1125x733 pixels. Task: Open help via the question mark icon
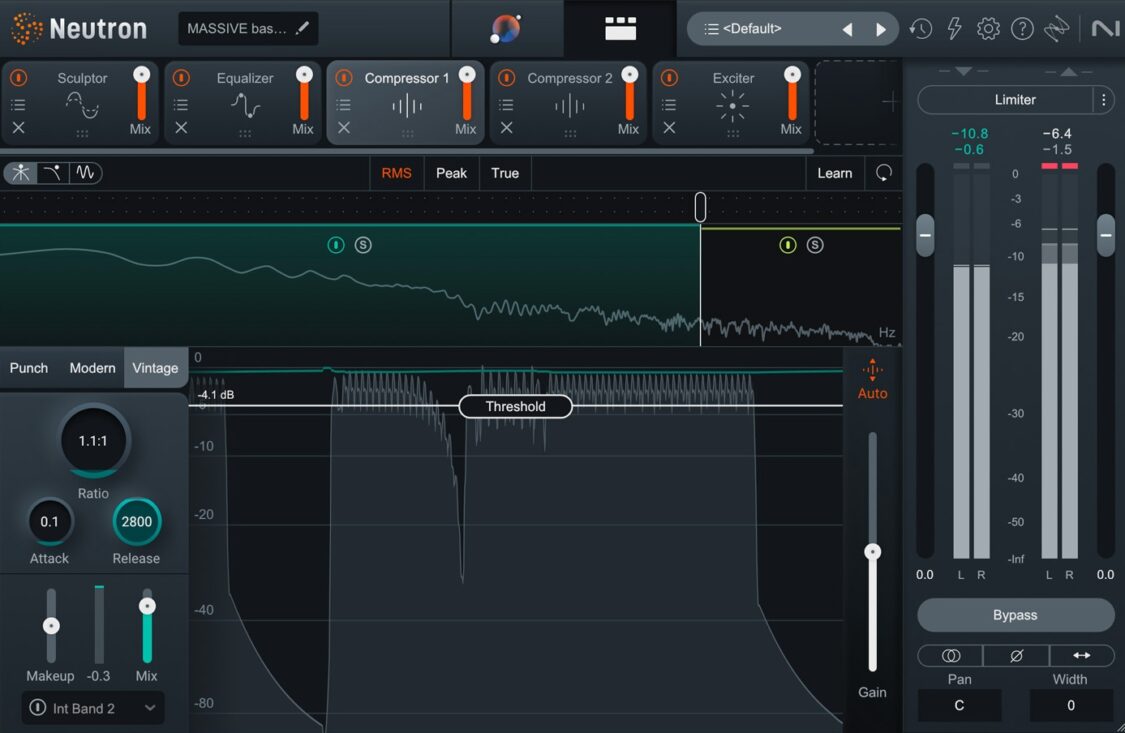tap(1022, 28)
